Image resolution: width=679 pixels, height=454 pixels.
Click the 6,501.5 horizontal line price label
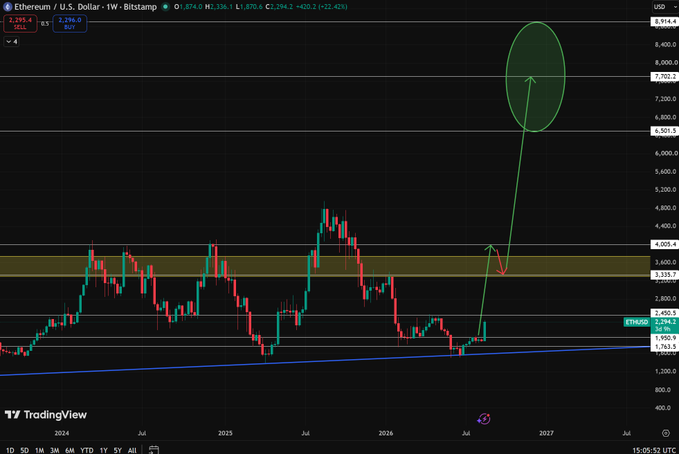665,131
